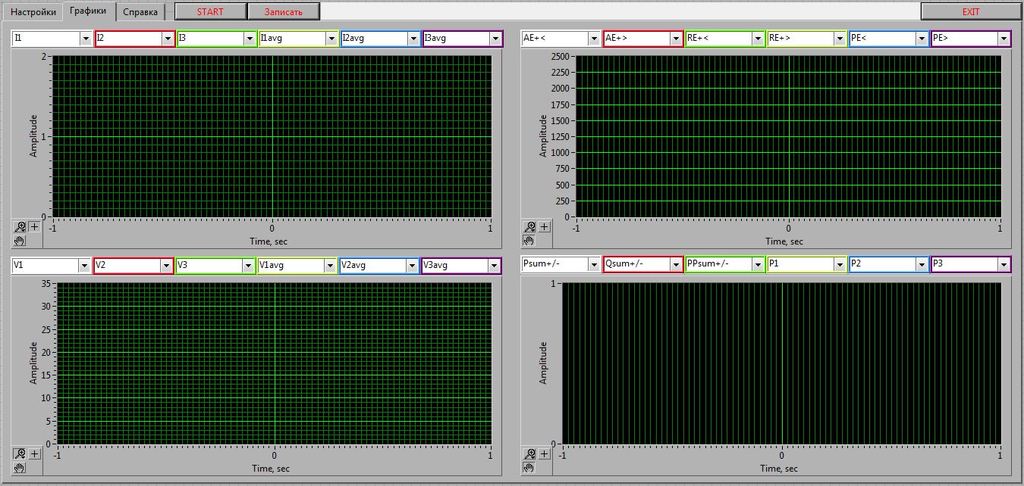Select pan hand tool on energy graph
The image size is (1024, 486).
pos(530,240)
